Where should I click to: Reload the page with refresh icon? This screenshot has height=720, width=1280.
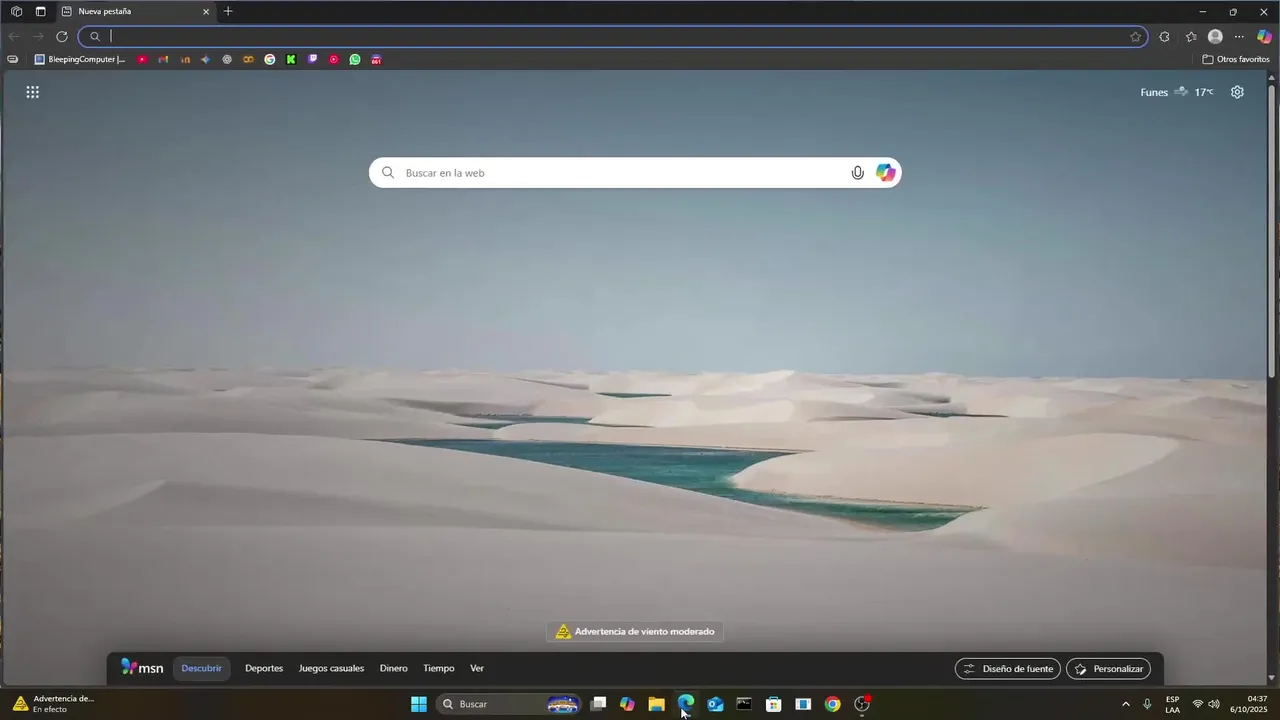62,36
